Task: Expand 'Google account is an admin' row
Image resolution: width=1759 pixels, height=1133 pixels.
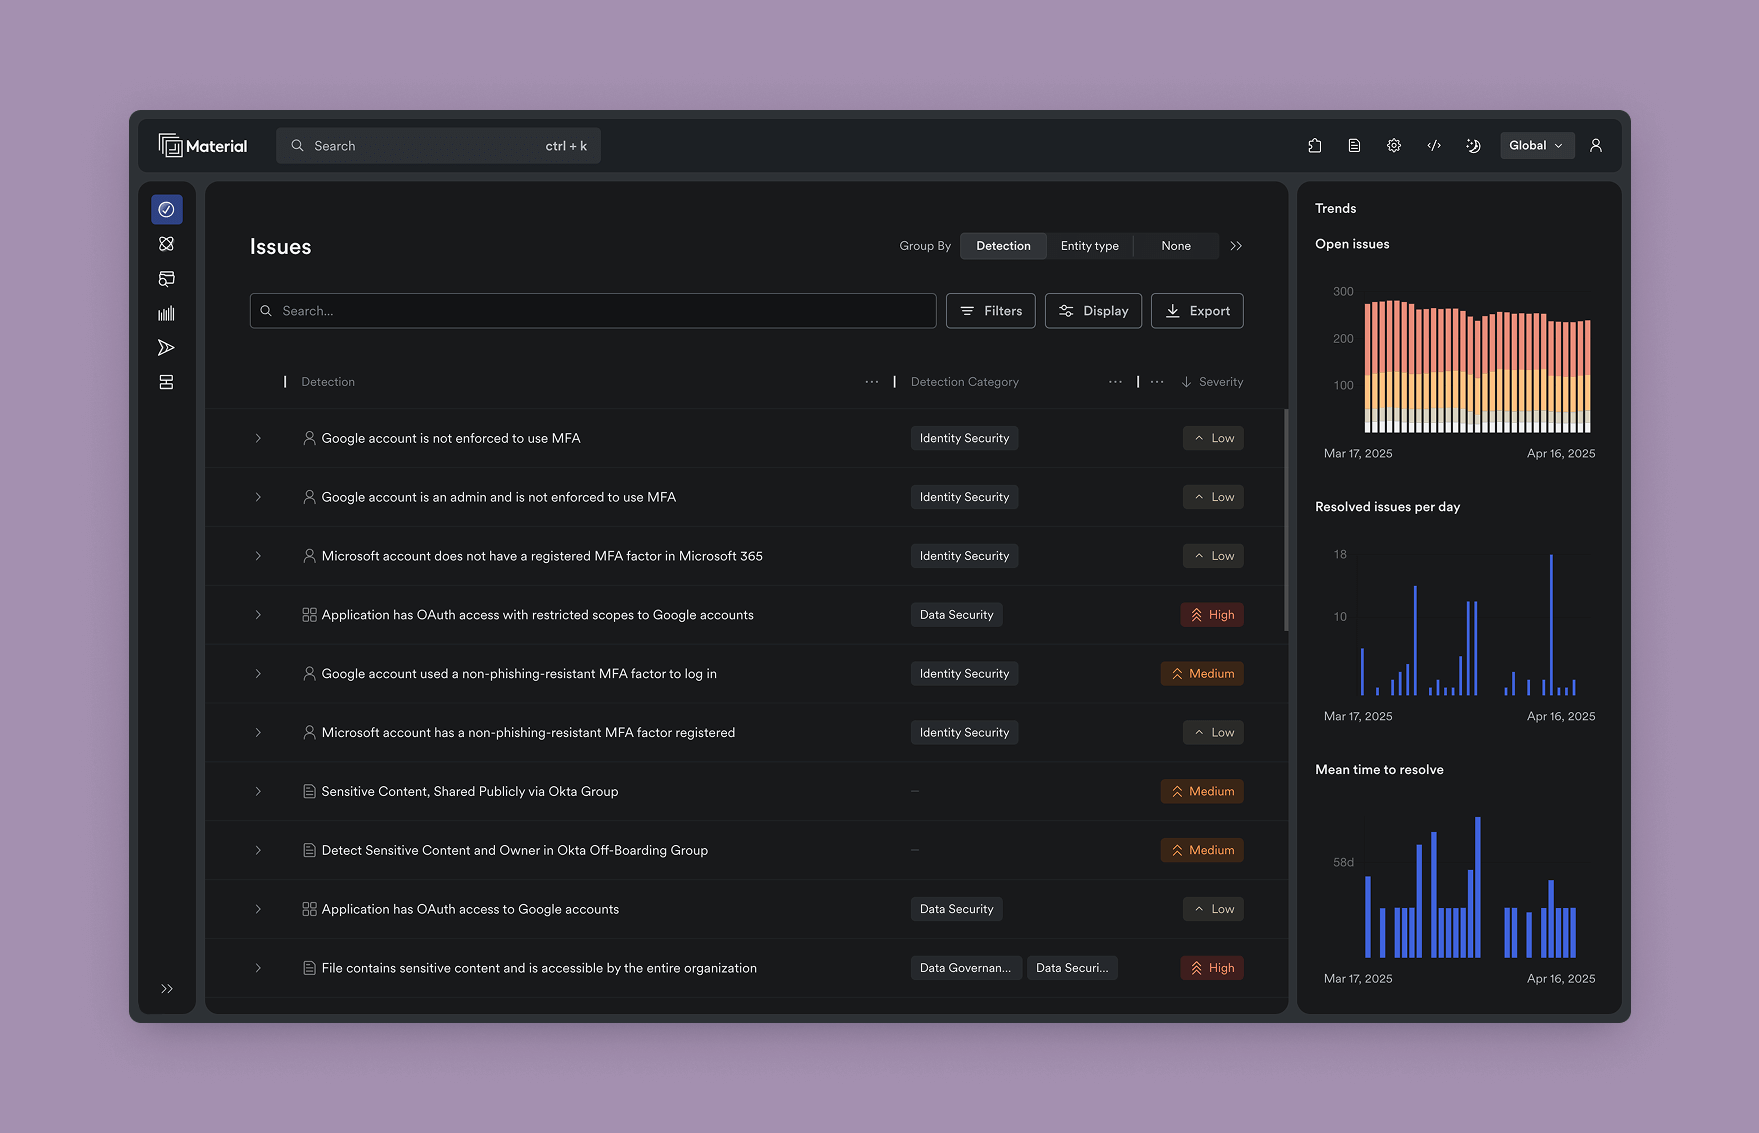Action: pos(258,497)
